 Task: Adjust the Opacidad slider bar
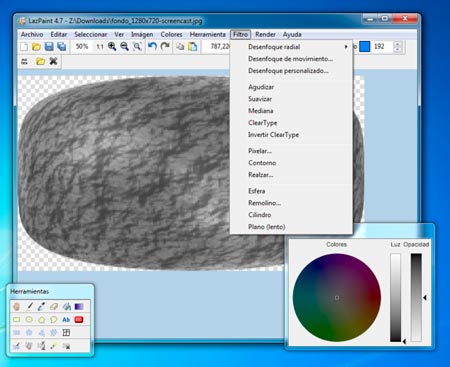(x=416, y=297)
